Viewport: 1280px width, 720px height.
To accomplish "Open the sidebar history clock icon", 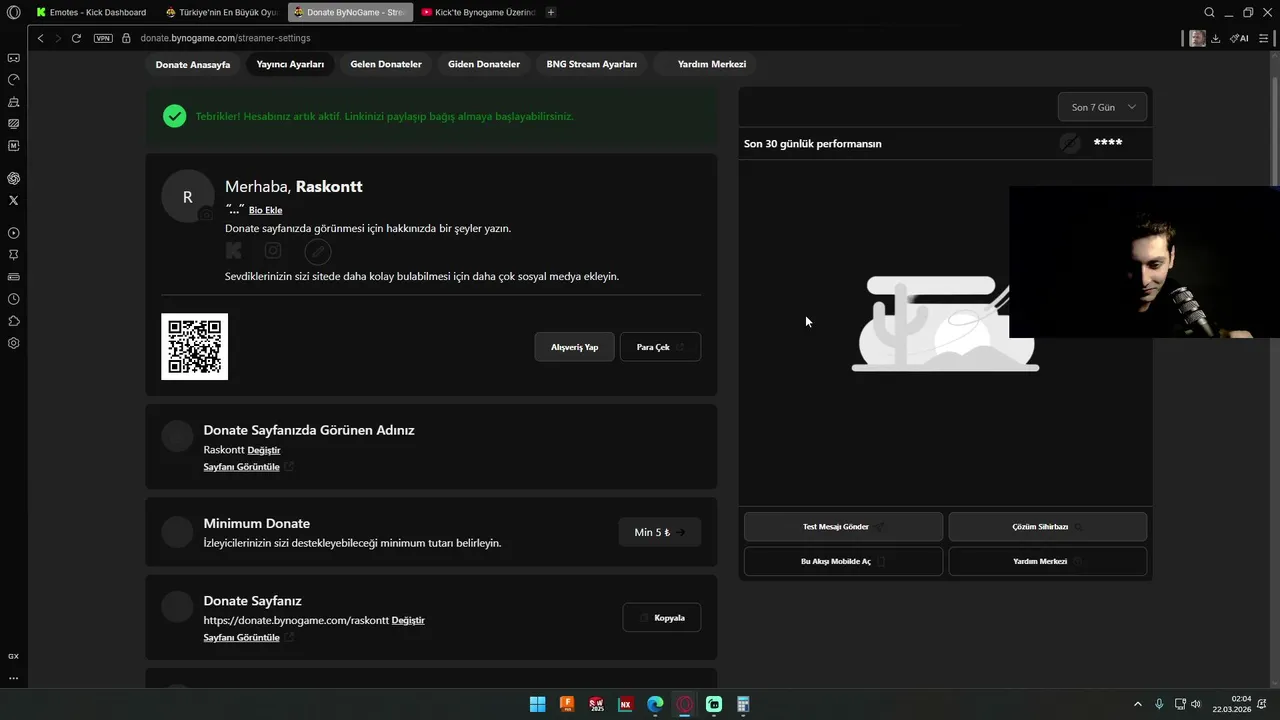I will 13,299.
